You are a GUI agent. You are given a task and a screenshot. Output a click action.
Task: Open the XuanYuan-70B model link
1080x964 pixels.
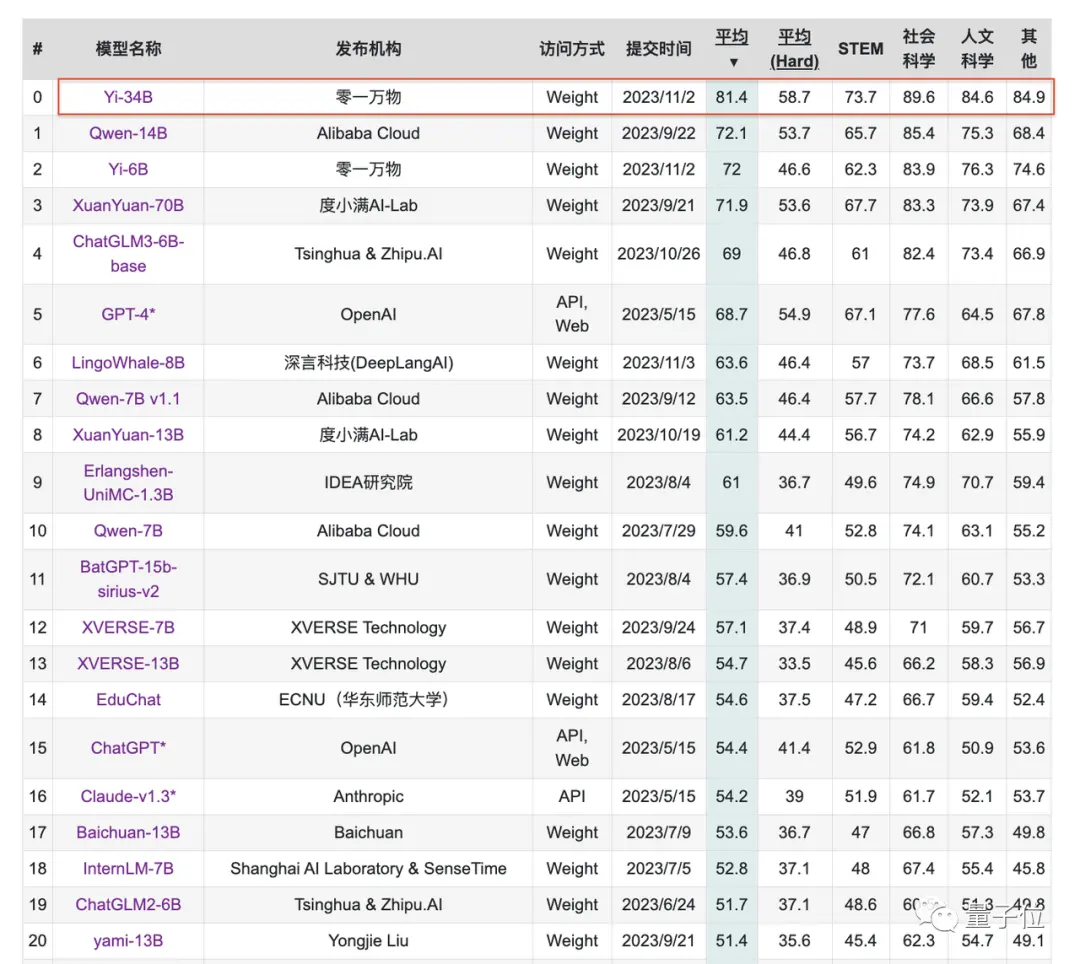(128, 205)
